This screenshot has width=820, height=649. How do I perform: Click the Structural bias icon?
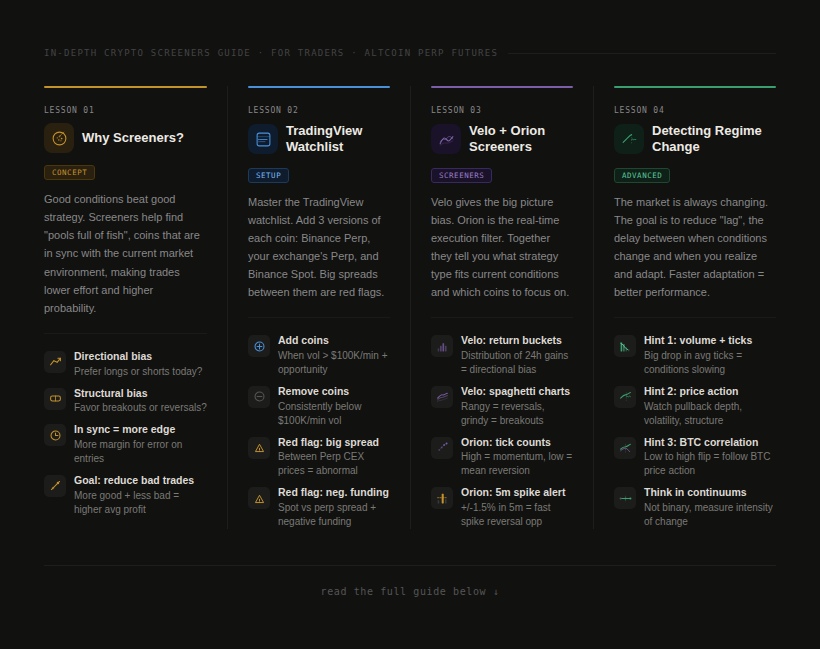pos(55,398)
